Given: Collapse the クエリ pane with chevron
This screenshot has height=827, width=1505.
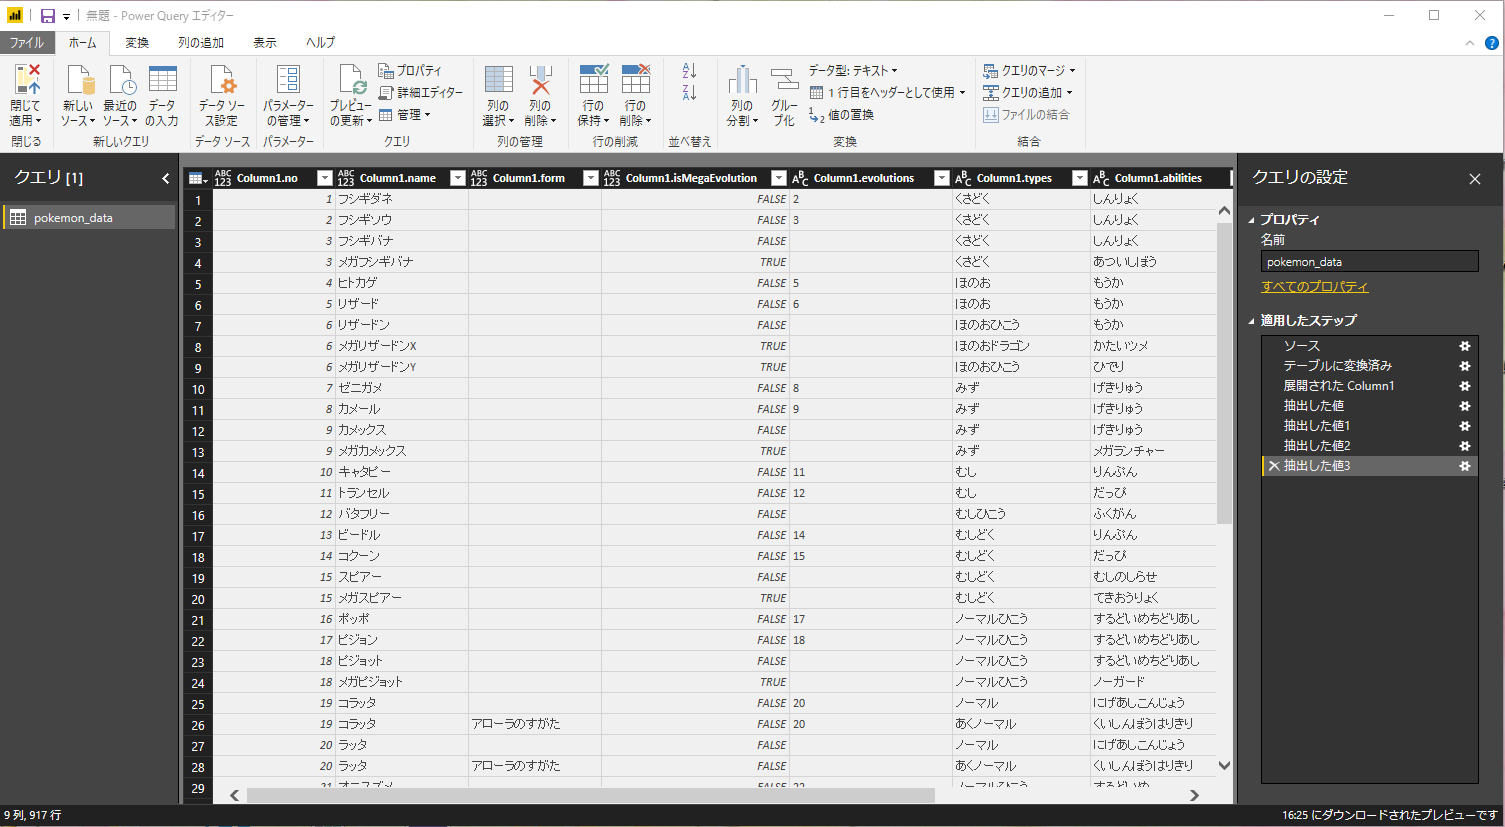Looking at the screenshot, I should [x=166, y=178].
